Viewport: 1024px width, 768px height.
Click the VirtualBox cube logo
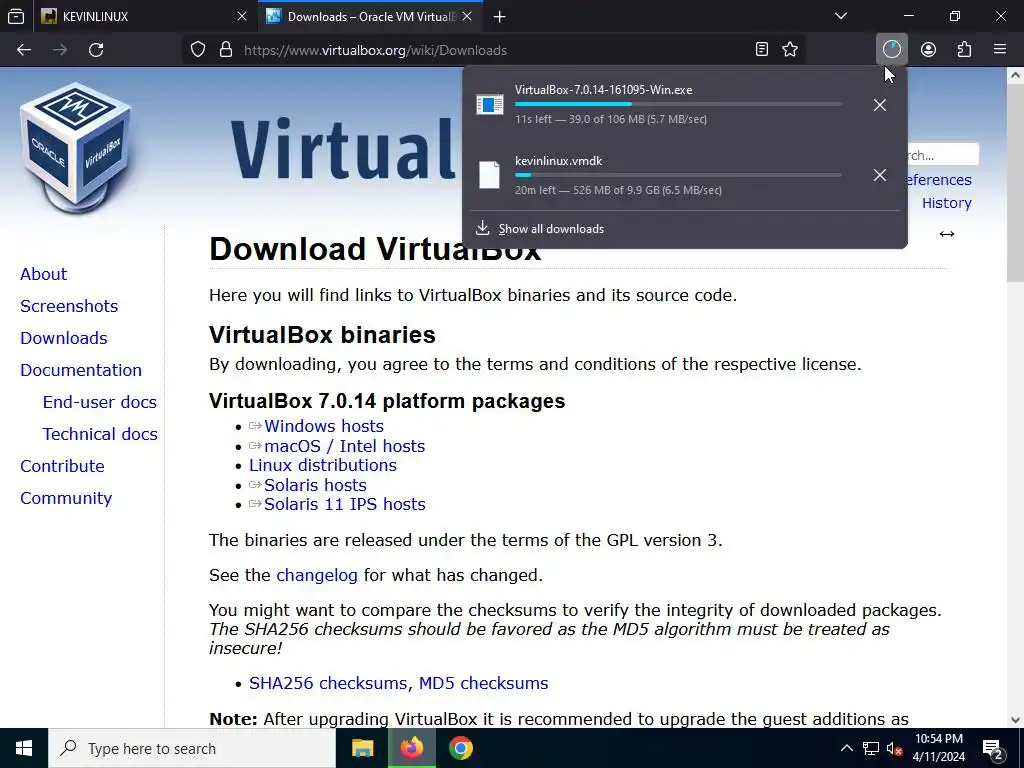pos(76,148)
